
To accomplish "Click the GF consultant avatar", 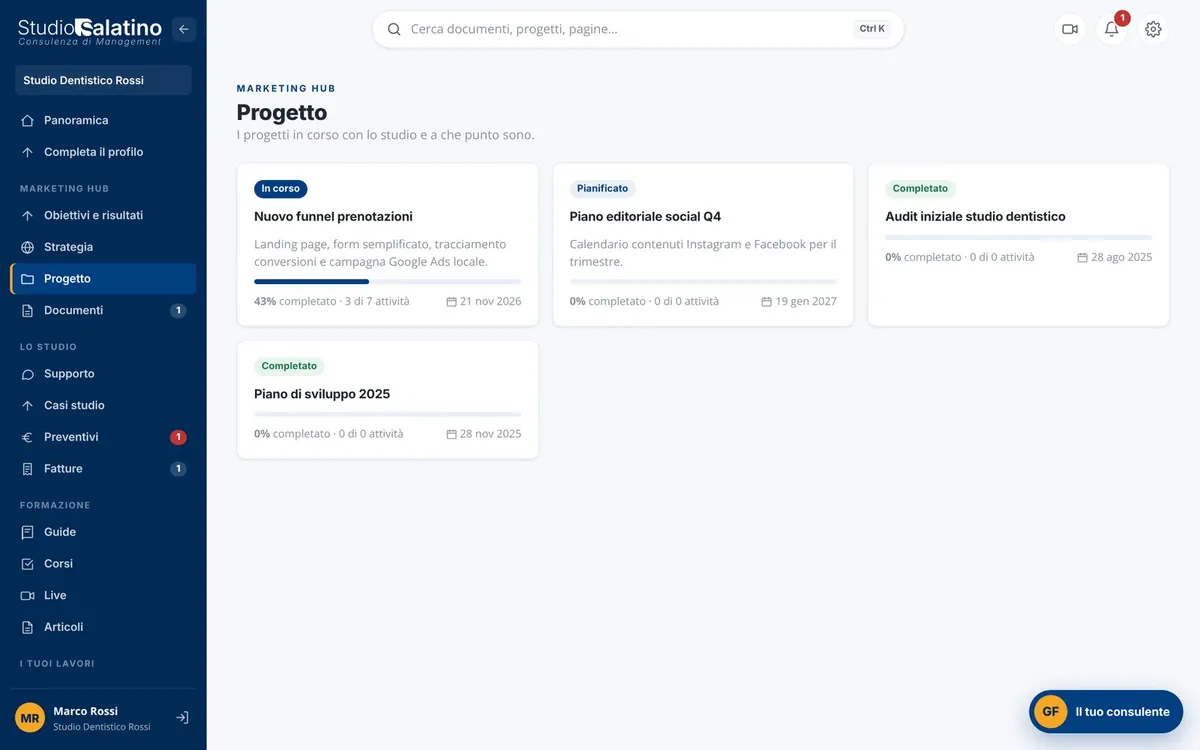I will [1050, 712].
